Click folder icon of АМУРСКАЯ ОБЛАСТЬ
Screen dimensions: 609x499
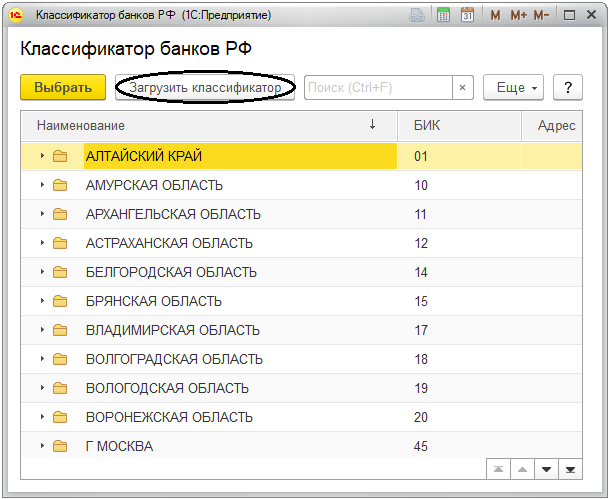tap(60, 185)
